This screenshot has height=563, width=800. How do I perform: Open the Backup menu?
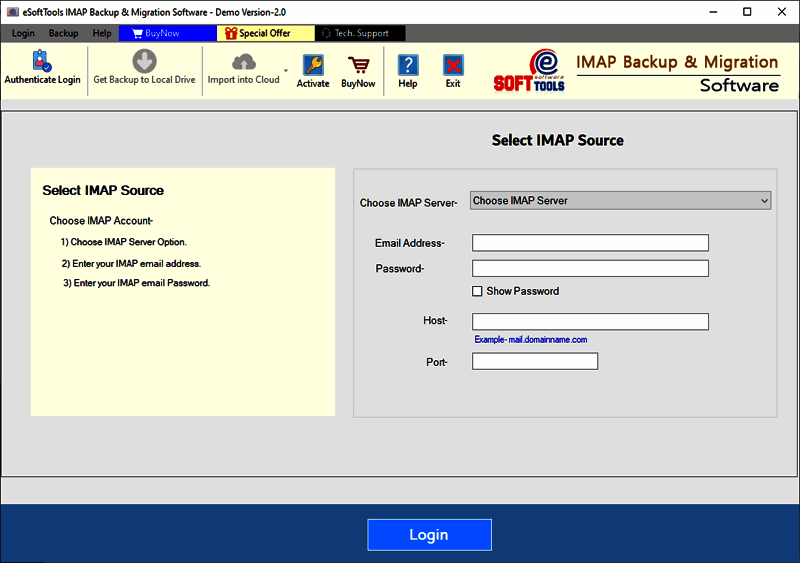click(63, 33)
